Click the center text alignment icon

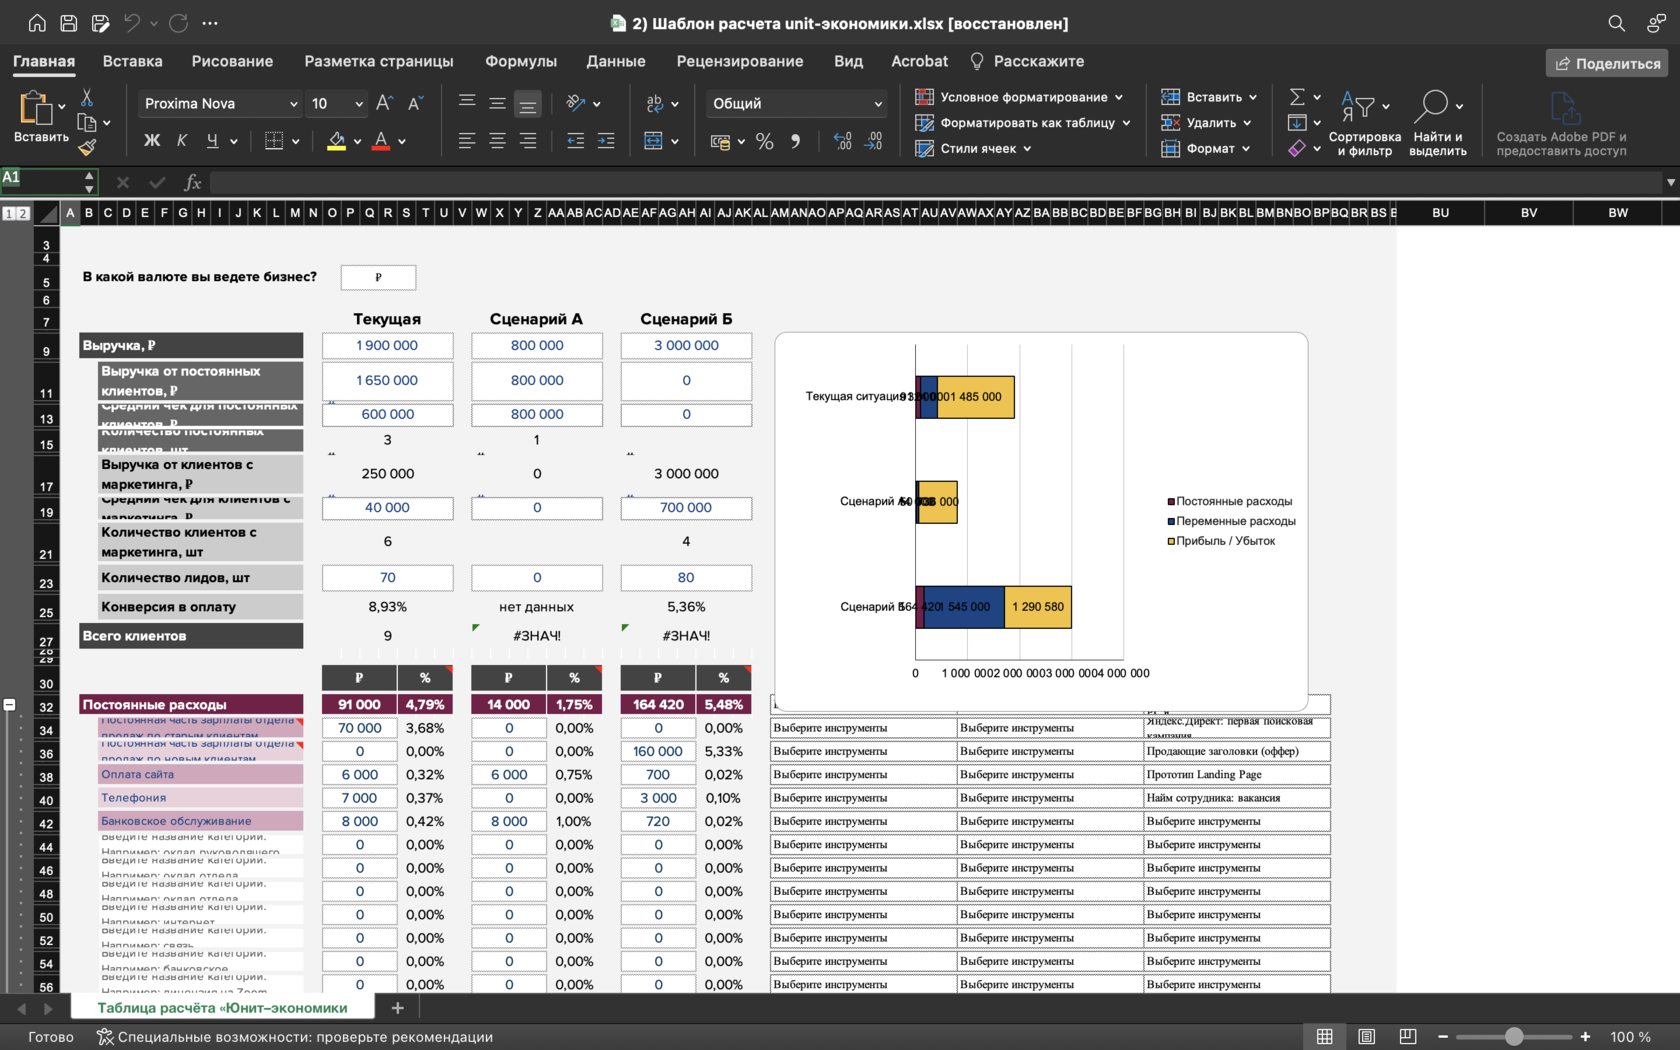497,141
